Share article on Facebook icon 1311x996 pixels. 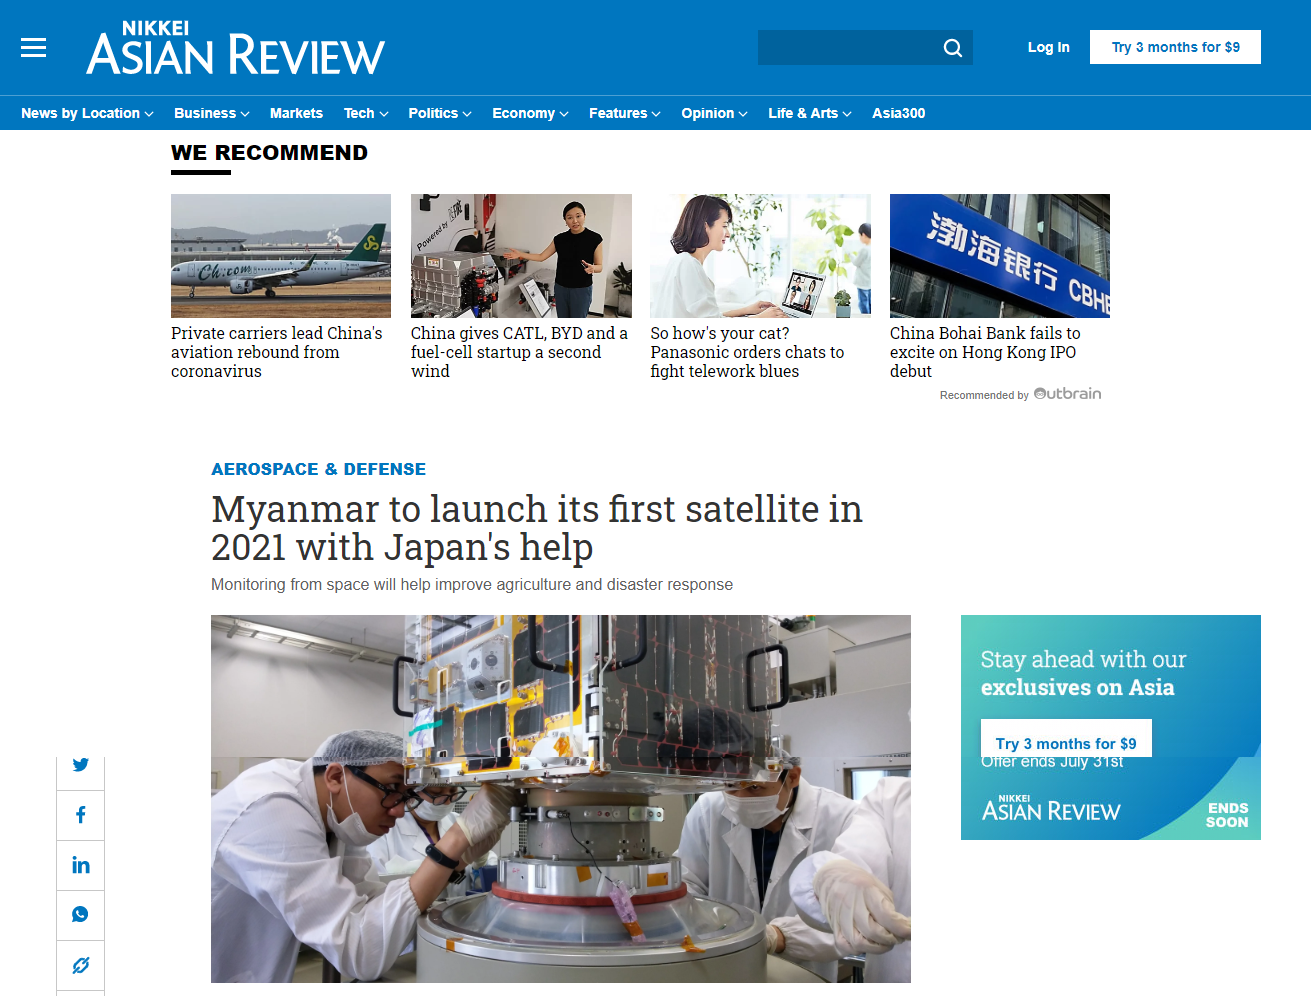click(81, 815)
